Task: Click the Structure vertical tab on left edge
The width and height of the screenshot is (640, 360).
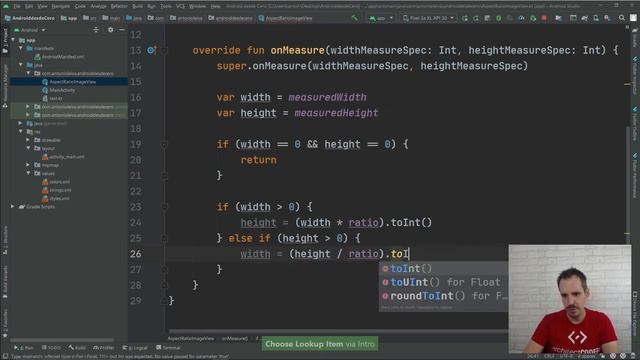Action: [5, 241]
